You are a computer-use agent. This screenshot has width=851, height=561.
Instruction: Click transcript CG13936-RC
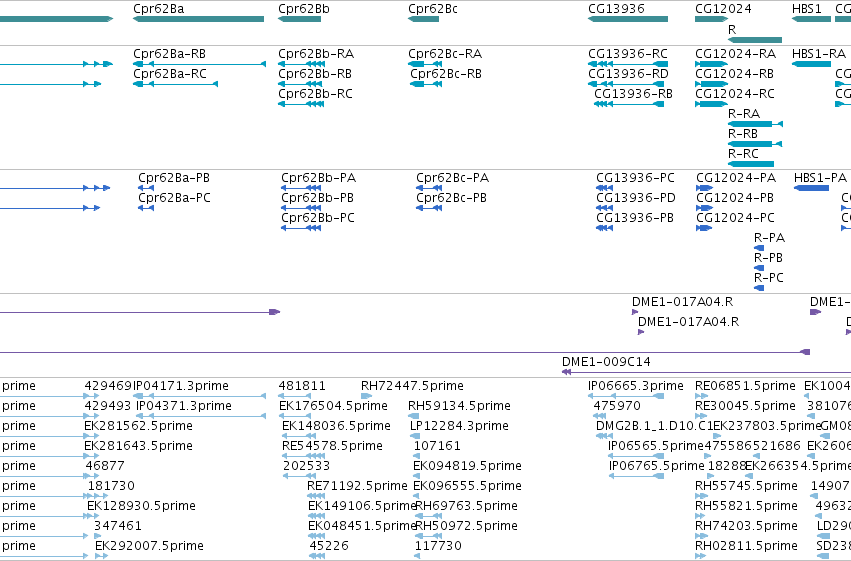(x=628, y=54)
